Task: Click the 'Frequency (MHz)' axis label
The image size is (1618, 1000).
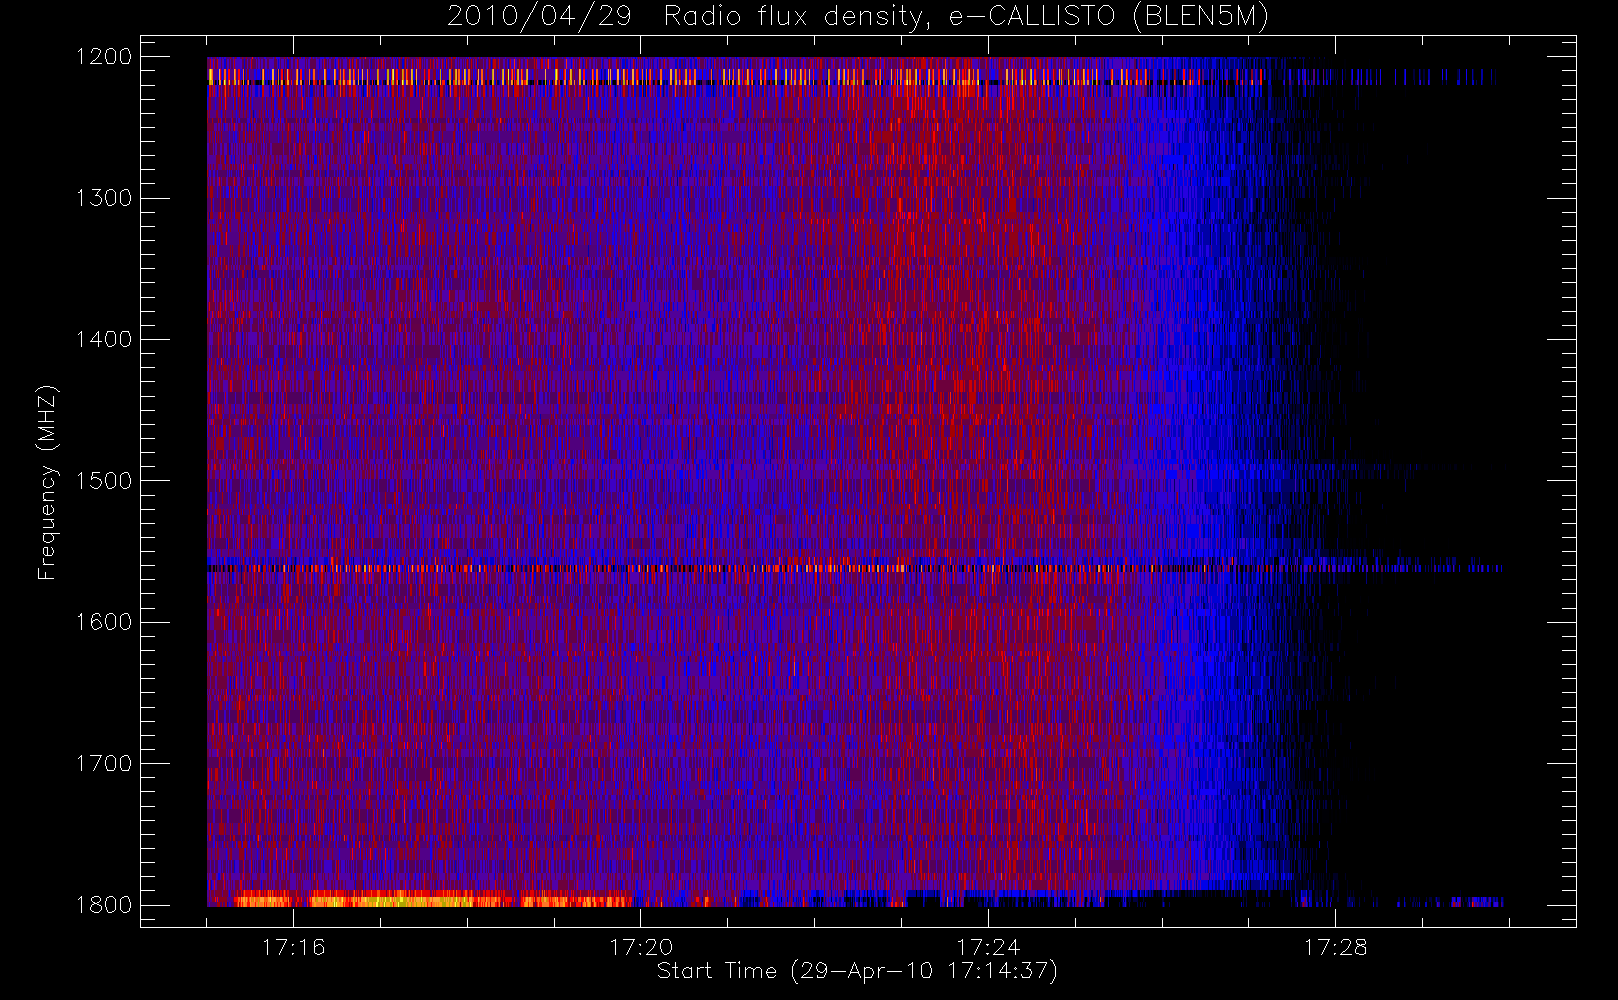Action: (x=46, y=482)
